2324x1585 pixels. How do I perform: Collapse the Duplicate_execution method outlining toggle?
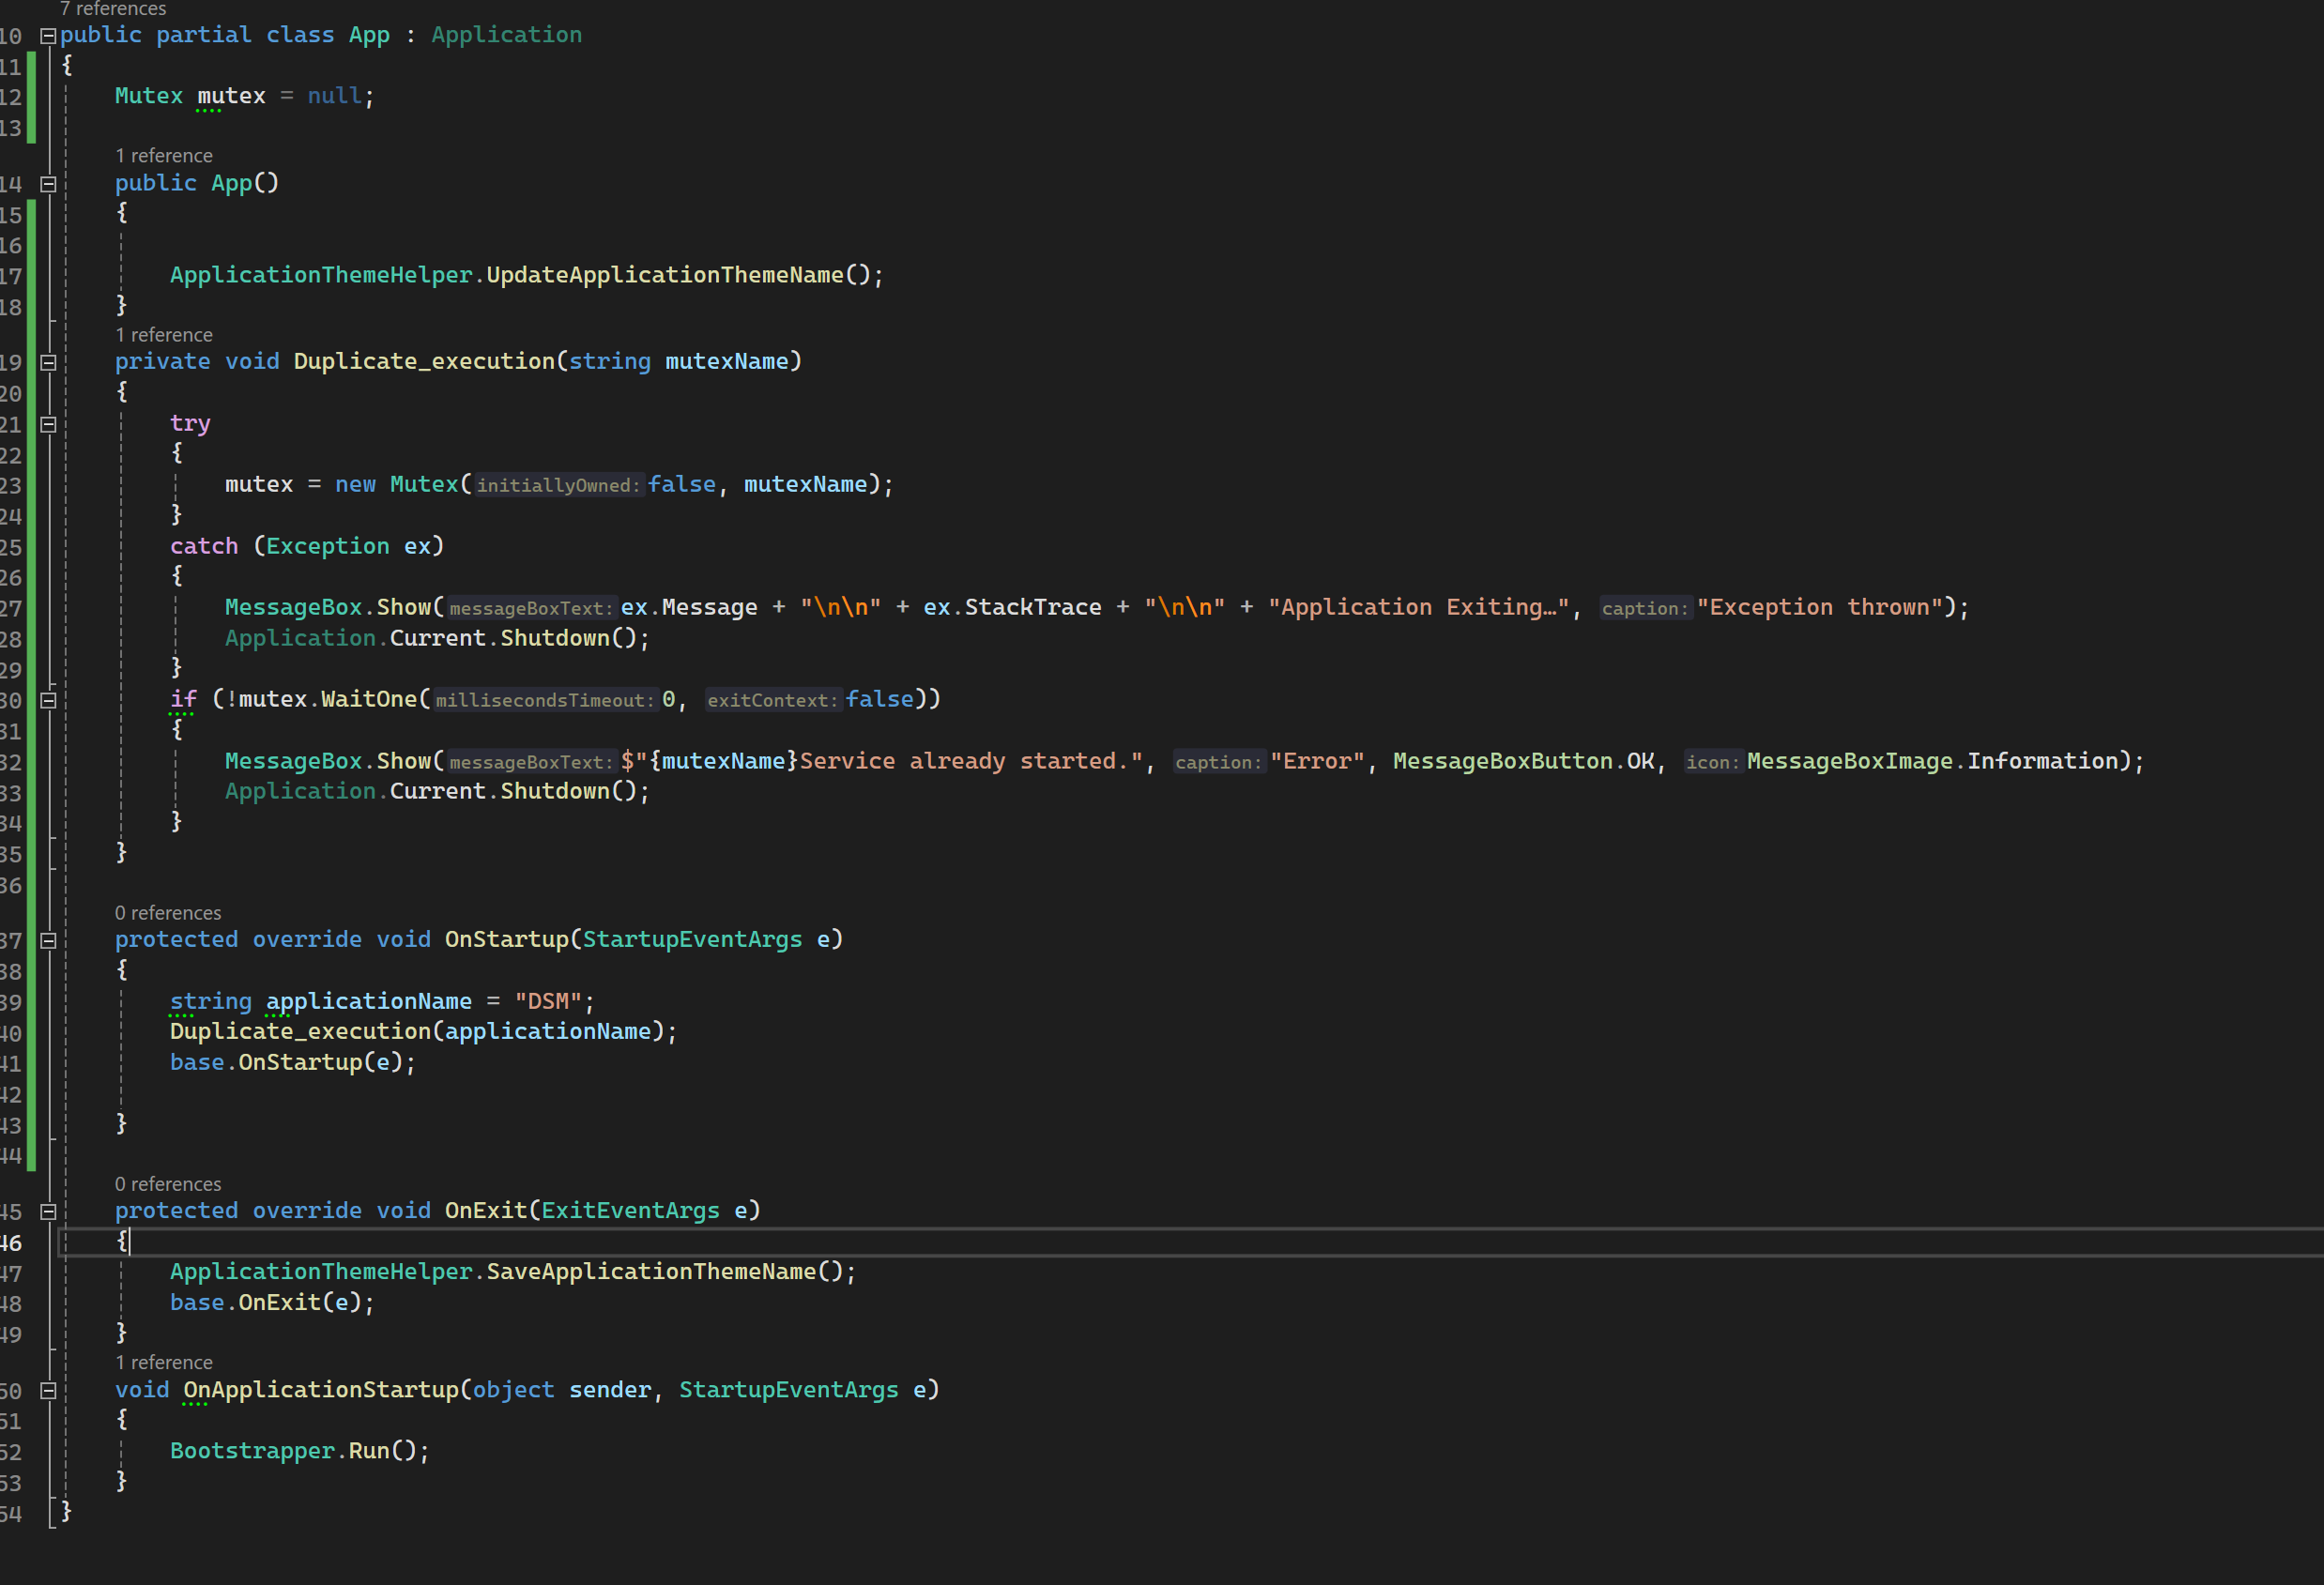pyautogui.click(x=47, y=363)
